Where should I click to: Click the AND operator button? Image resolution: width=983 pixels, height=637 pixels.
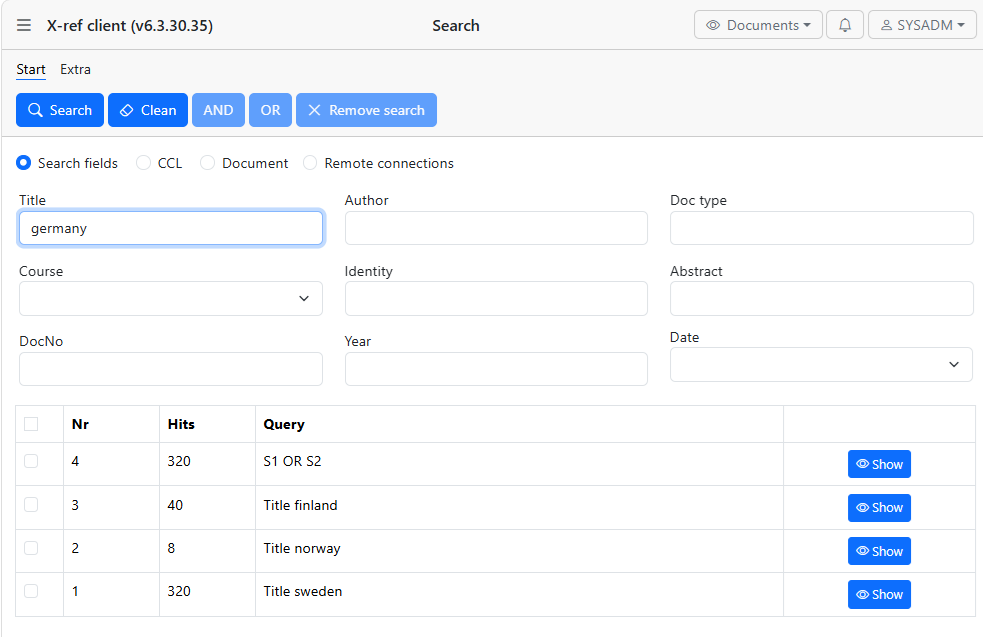tap(218, 110)
